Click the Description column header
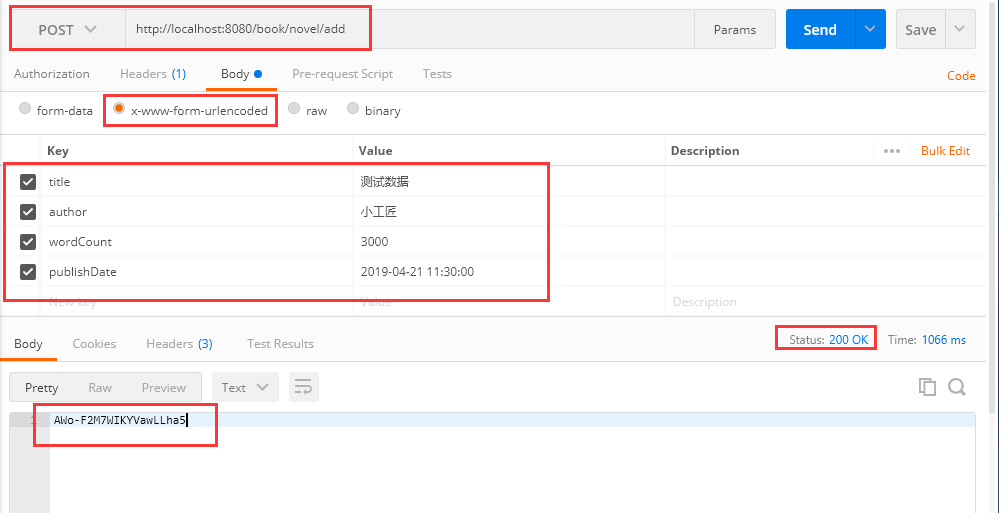Viewport: 999px width, 513px height. [705, 151]
